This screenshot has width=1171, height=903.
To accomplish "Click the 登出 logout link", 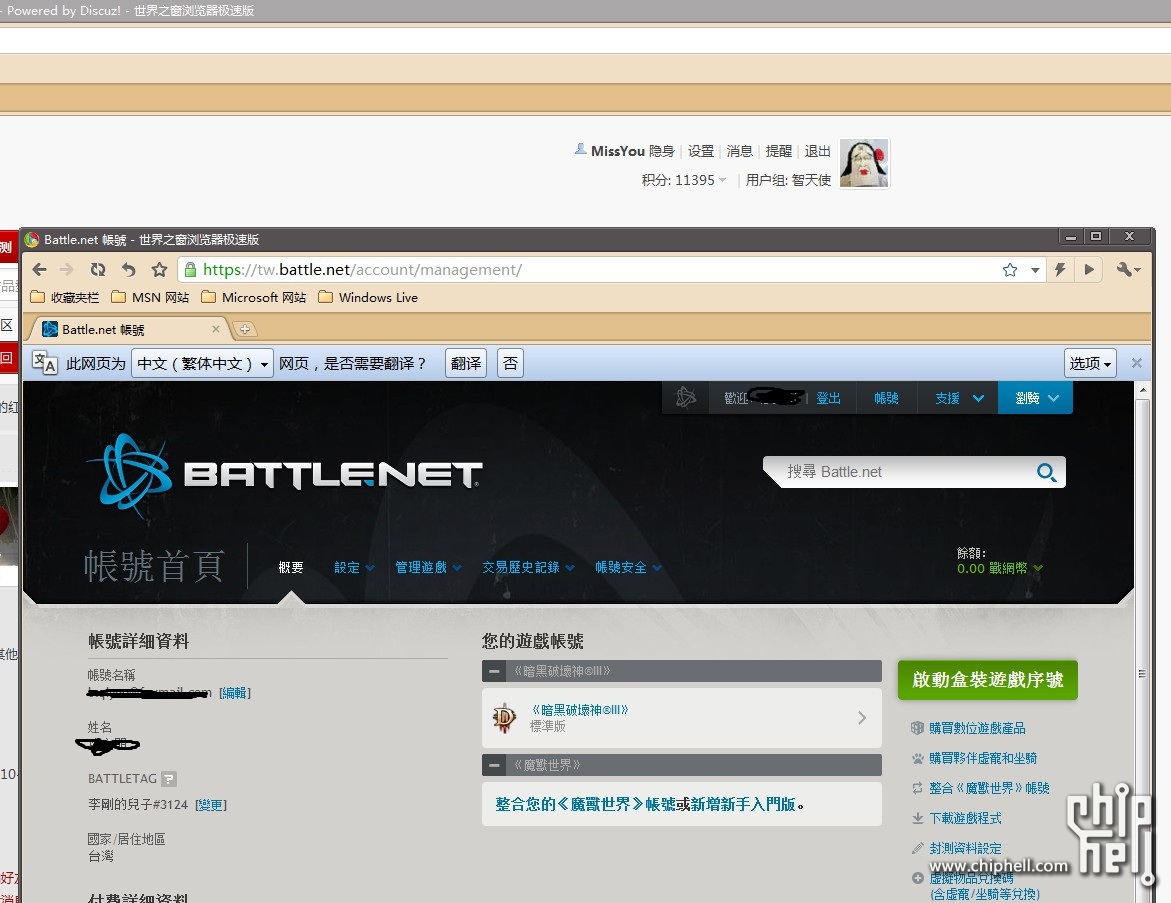I will tap(828, 398).
